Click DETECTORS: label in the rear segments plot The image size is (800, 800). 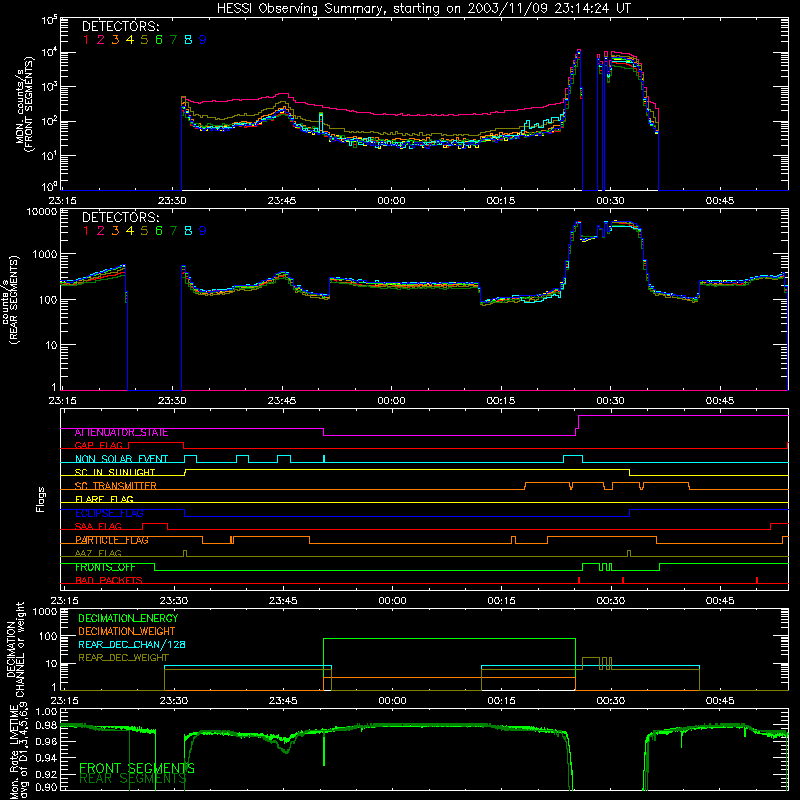121,217
